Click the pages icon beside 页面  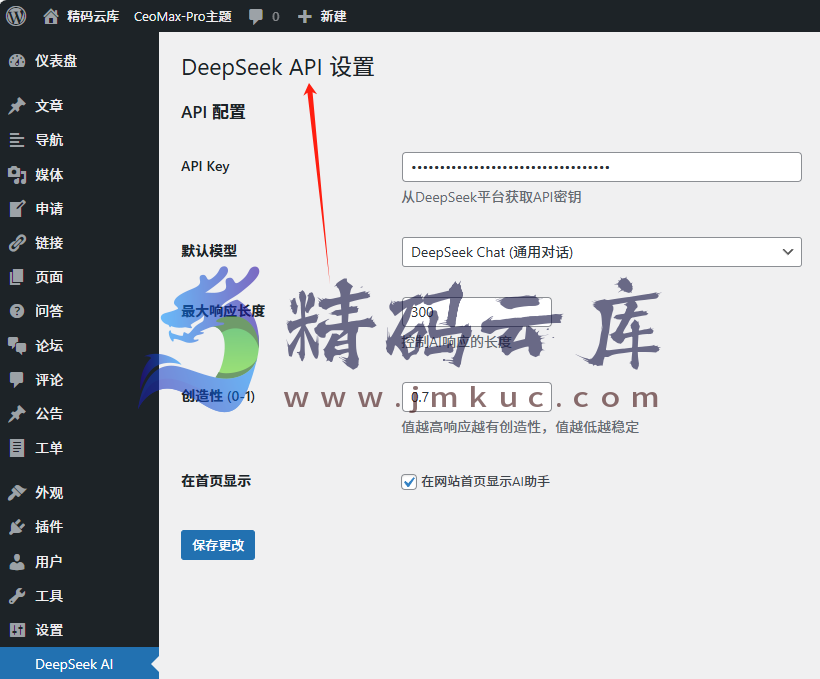[x=17, y=277]
